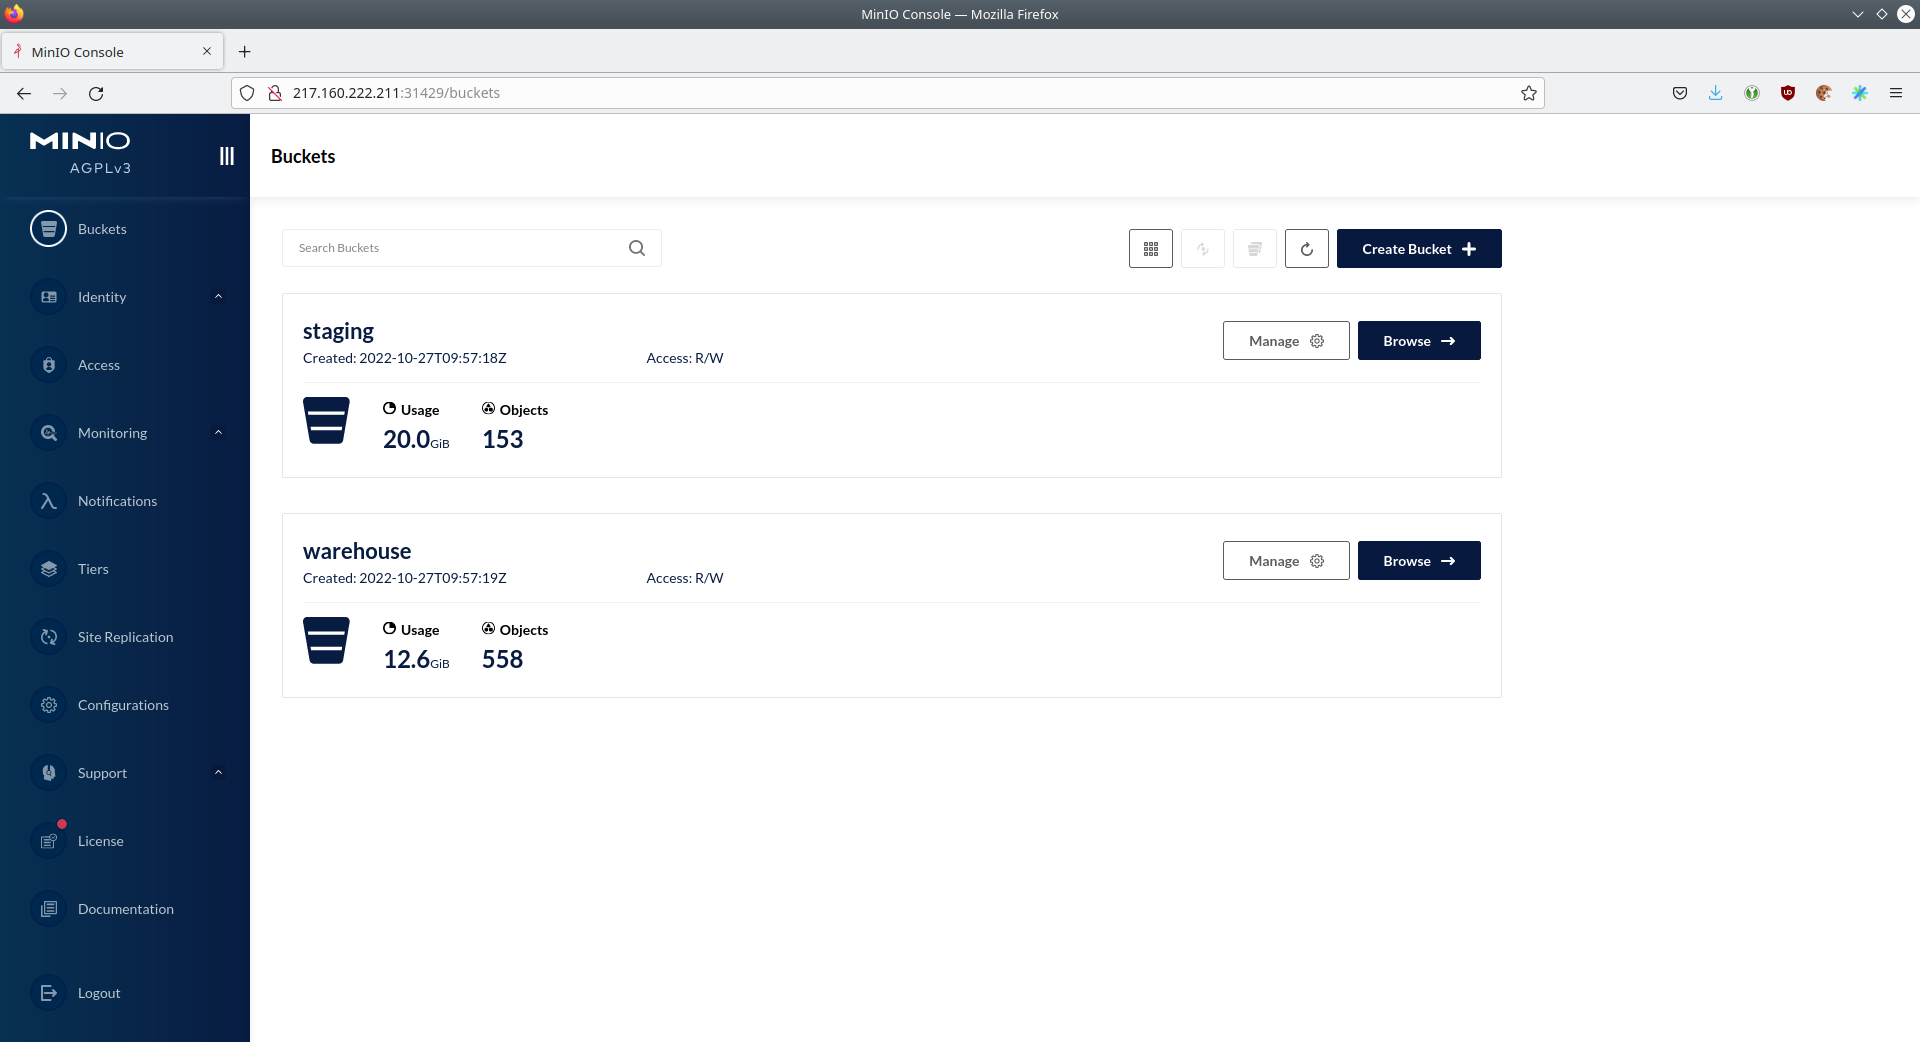The height and width of the screenshot is (1042, 1920).
Task: Collapse the sidebar with the menu toggle icon
Action: click(227, 156)
